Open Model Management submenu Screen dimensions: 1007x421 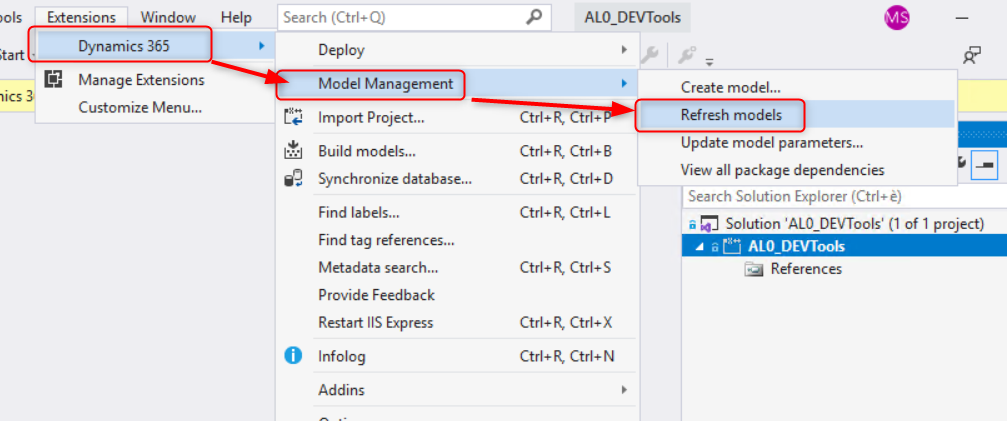pyautogui.click(x=457, y=83)
